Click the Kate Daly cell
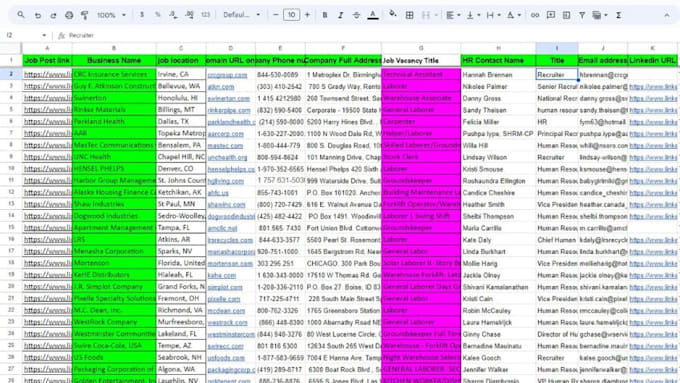Image resolution: width=680 pixels, height=383 pixels. coord(498,239)
